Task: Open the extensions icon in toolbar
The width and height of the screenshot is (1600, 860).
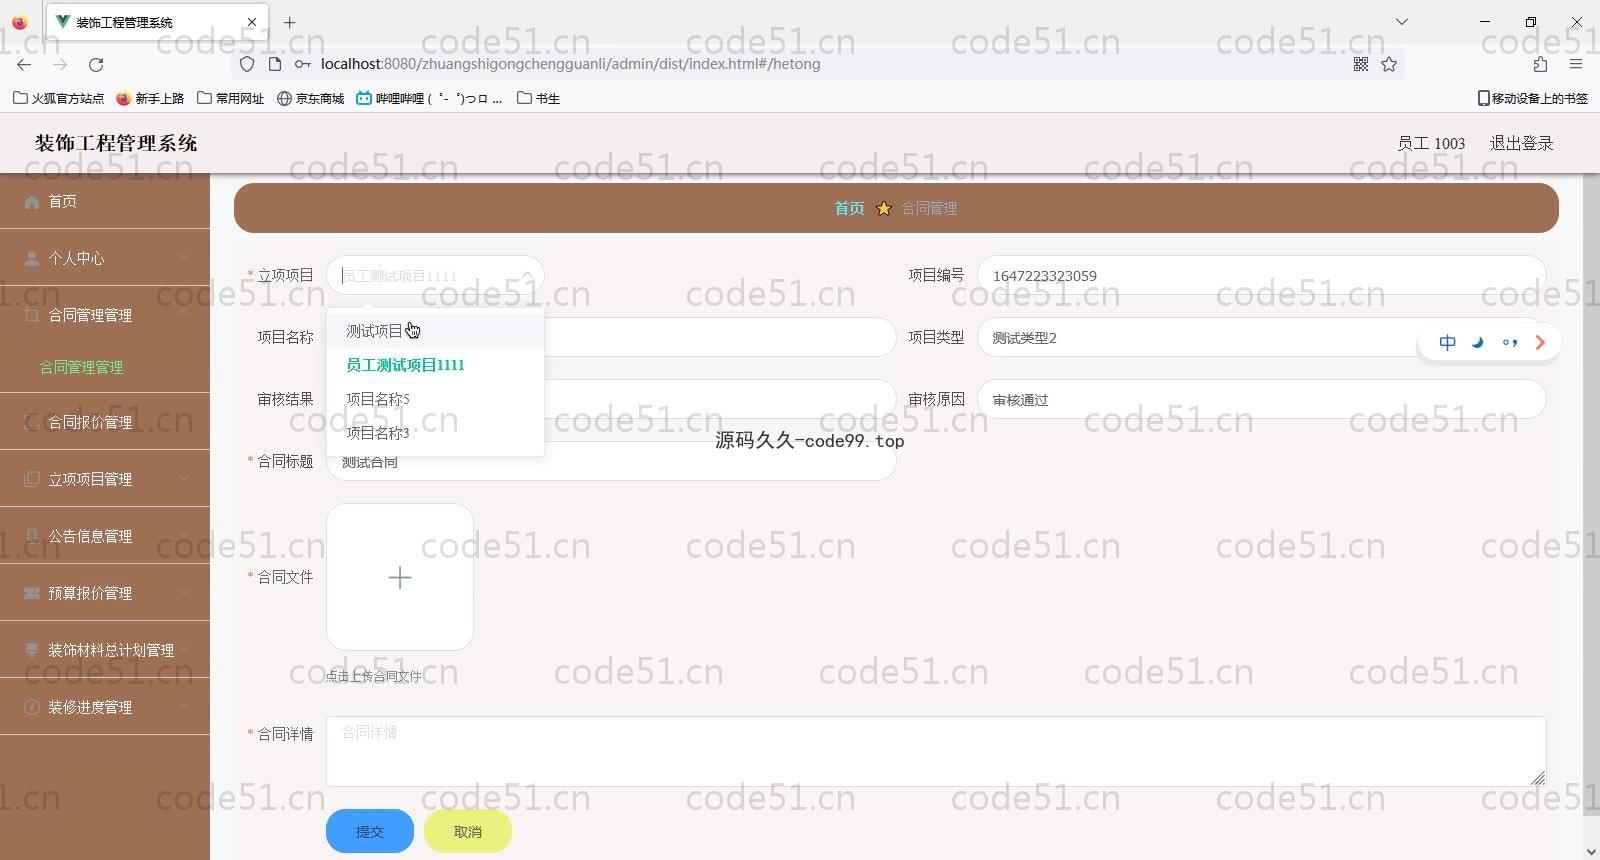Action: (x=1540, y=64)
